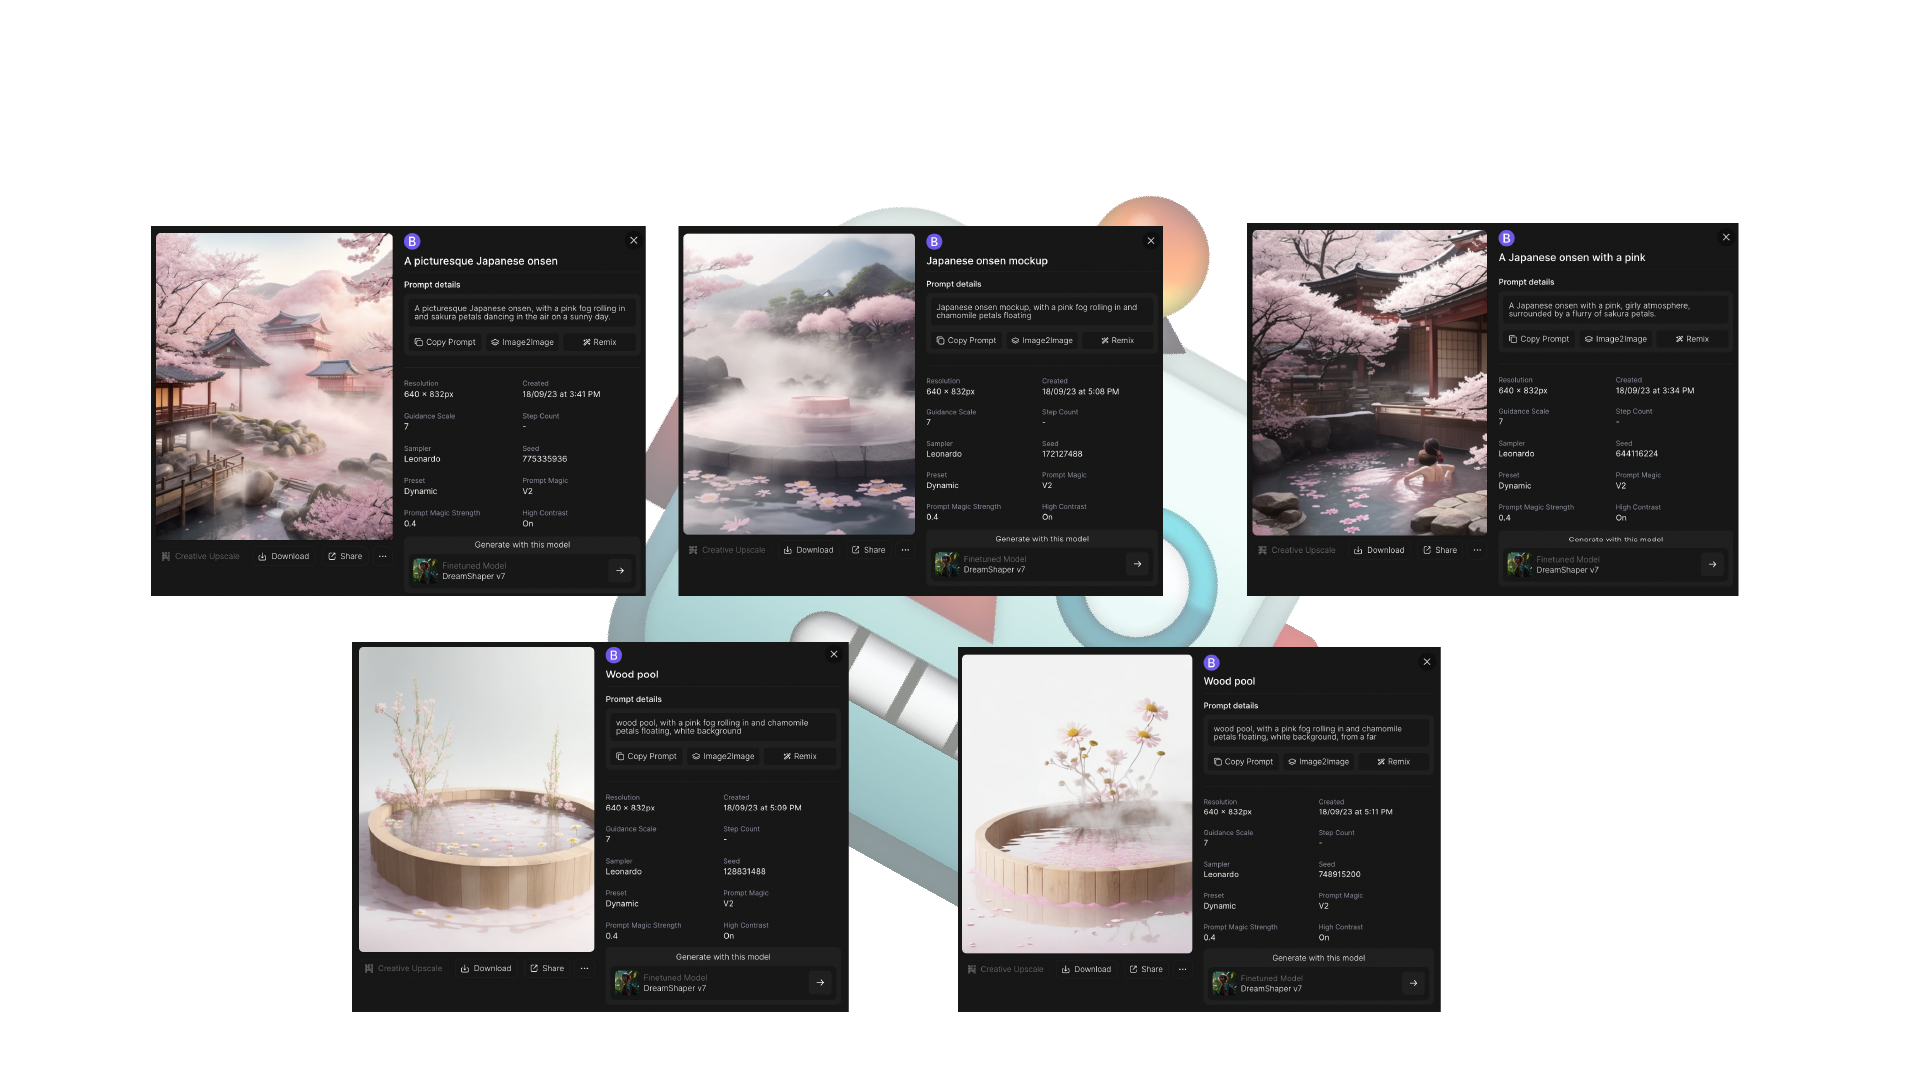The image size is (1920, 1080).
Task: Download the picturesque Japanese onsen image
Action: [284, 556]
